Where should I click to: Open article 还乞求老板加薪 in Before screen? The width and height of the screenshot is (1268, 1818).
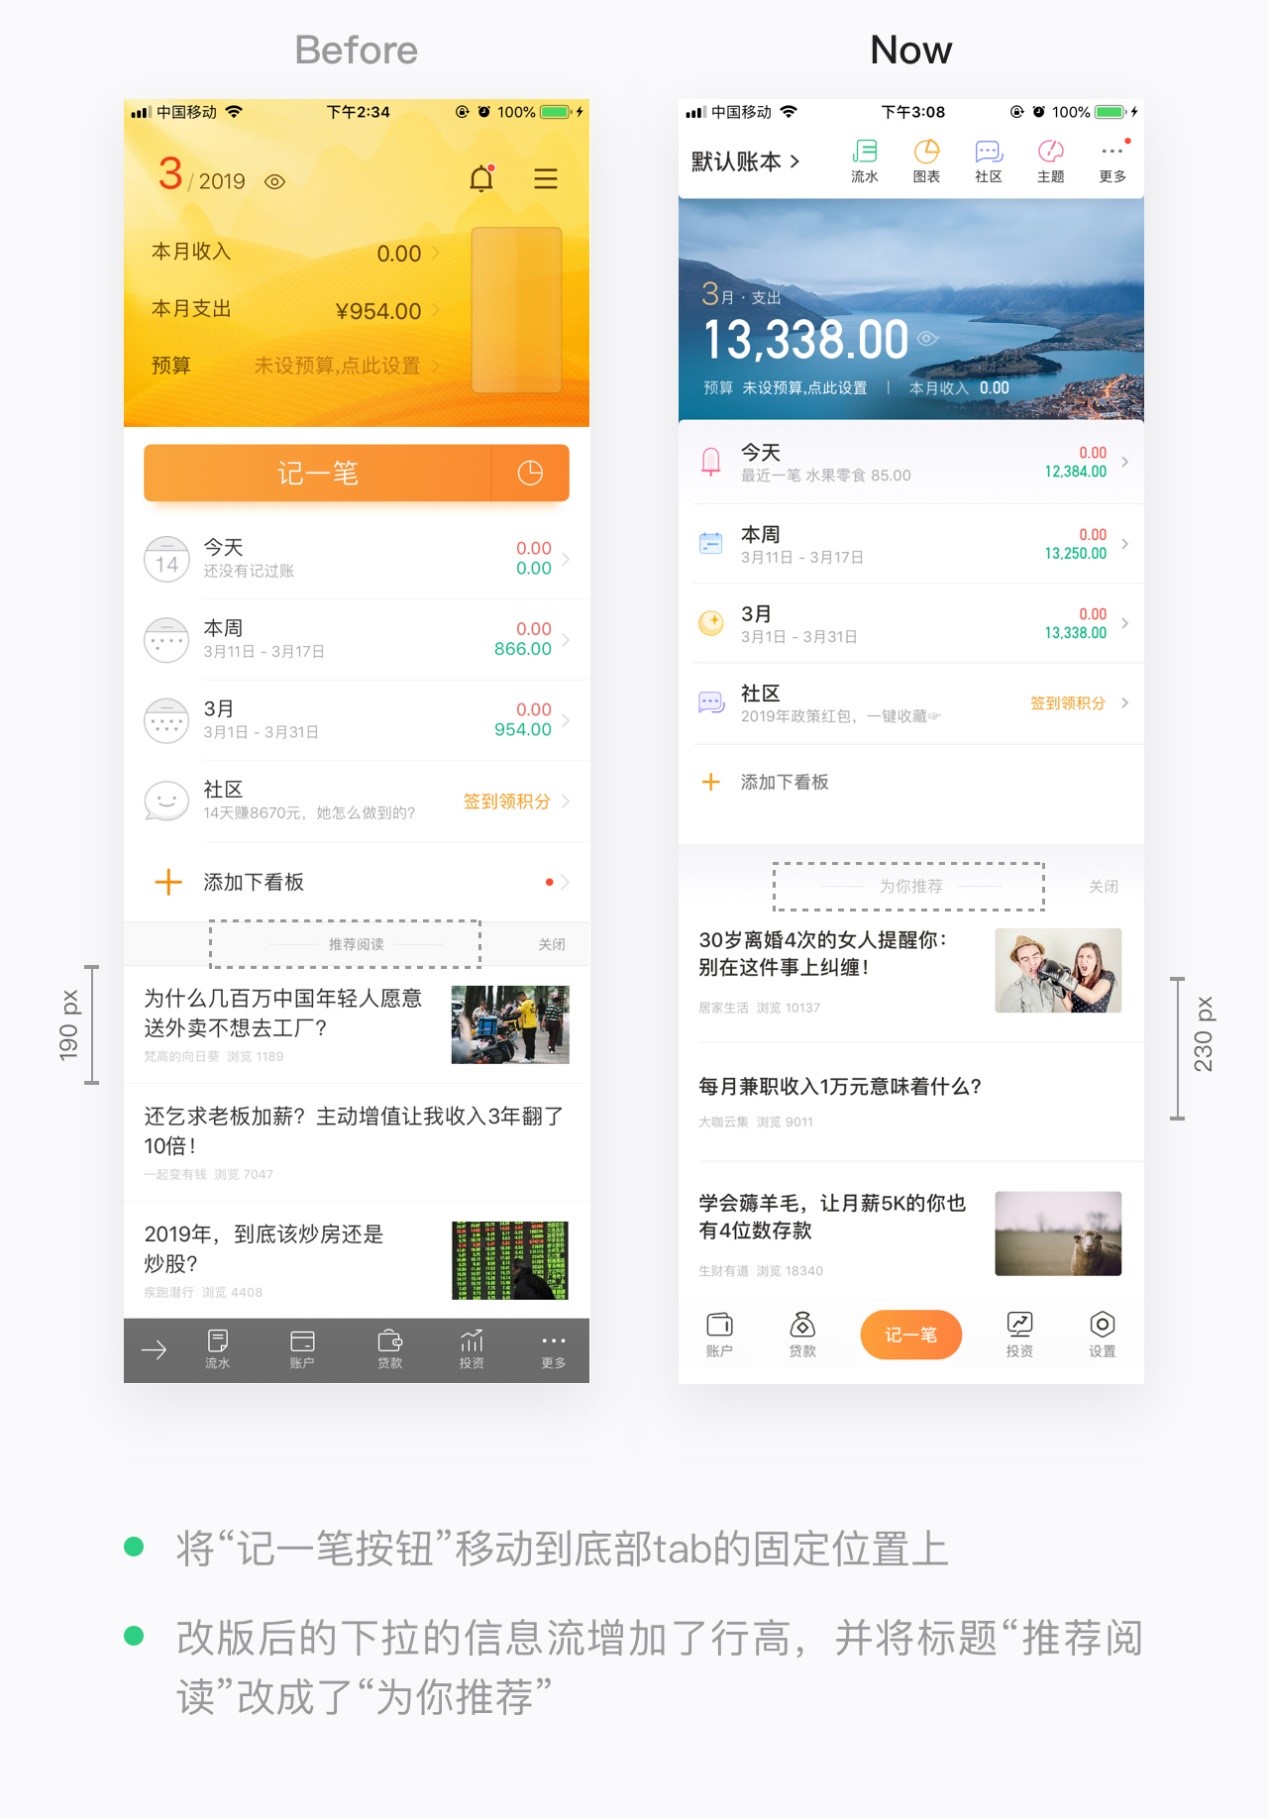pos(354,1130)
